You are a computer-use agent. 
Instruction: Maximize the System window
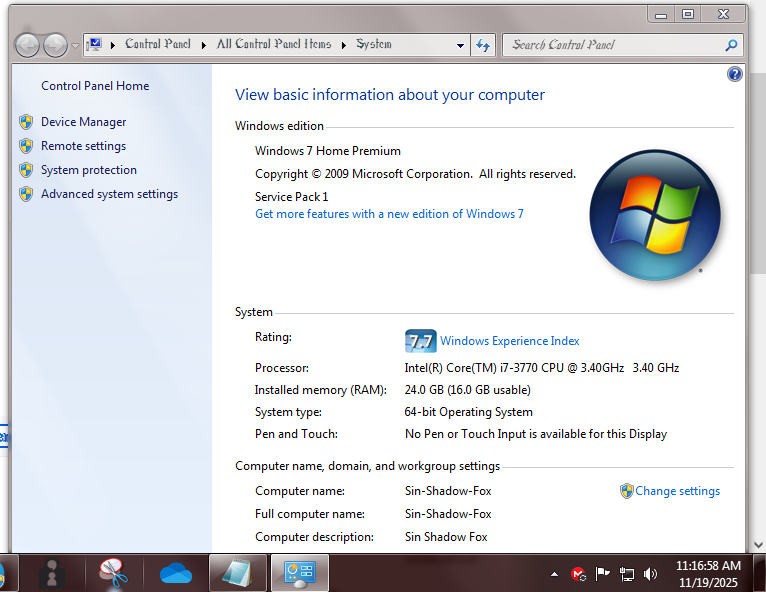coord(688,15)
